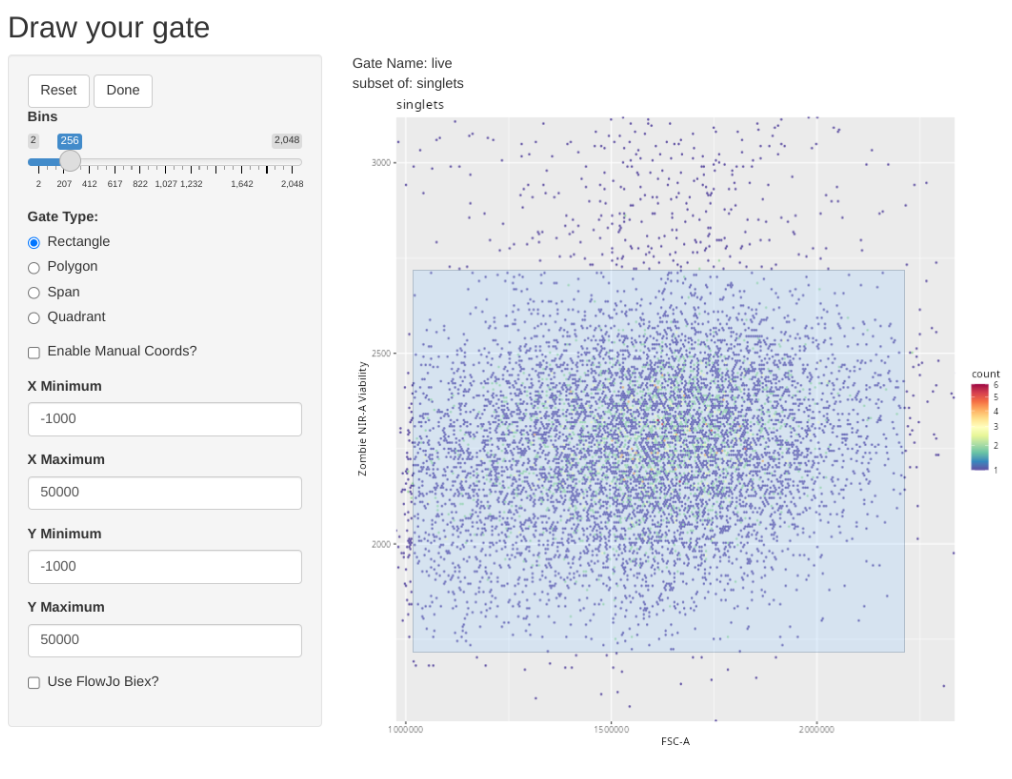
Task: Select the Quadrant gate type
Action: pyautogui.click(x=34, y=317)
